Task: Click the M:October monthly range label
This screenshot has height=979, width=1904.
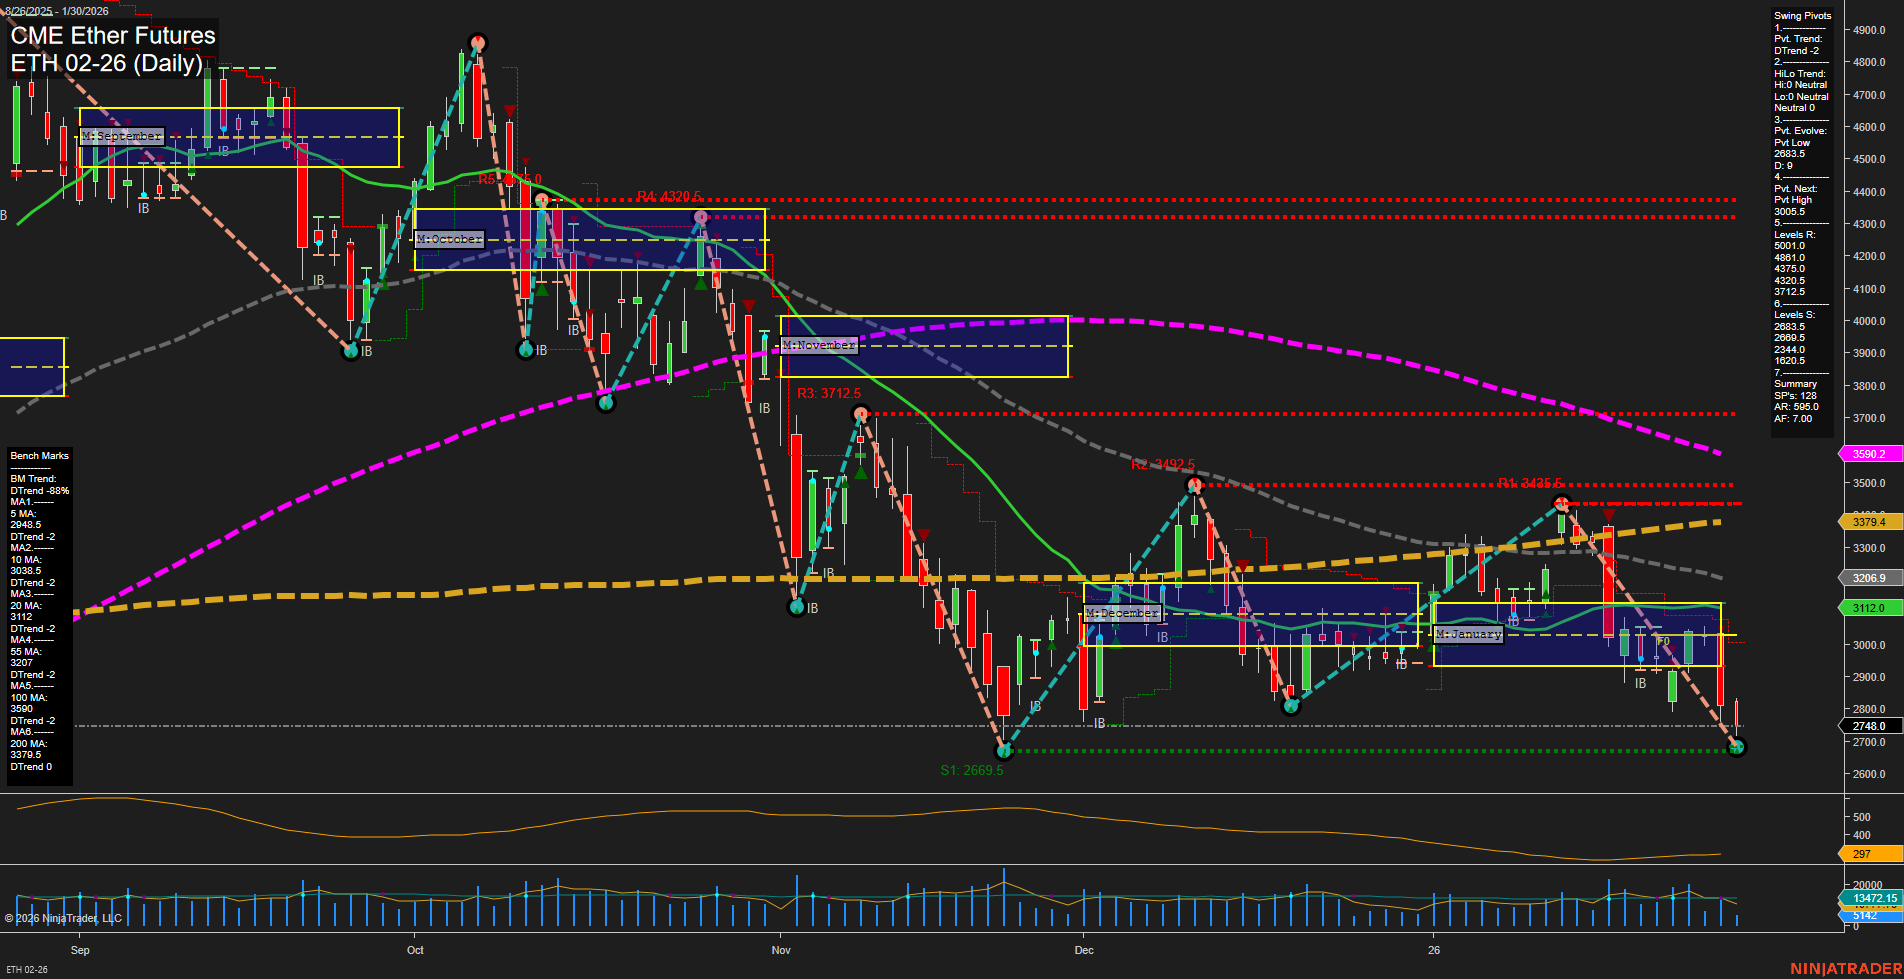Action: 449,239
